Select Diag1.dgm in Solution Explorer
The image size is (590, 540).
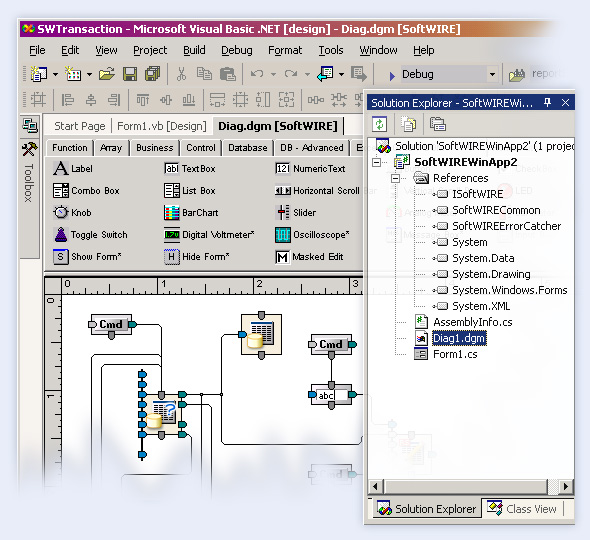[459, 338]
